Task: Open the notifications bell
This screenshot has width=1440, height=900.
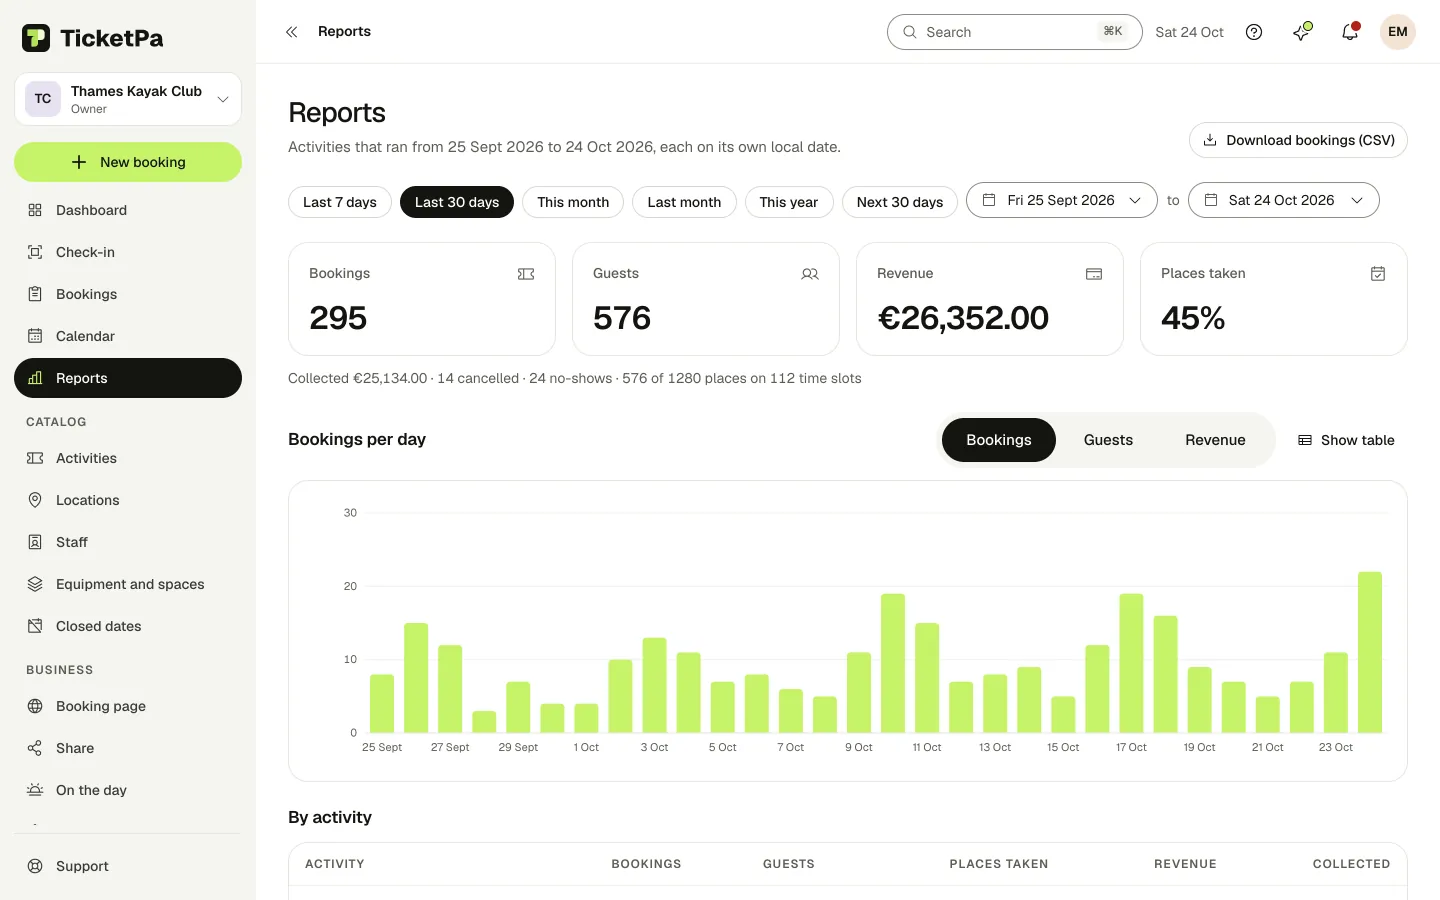Action: point(1350,32)
